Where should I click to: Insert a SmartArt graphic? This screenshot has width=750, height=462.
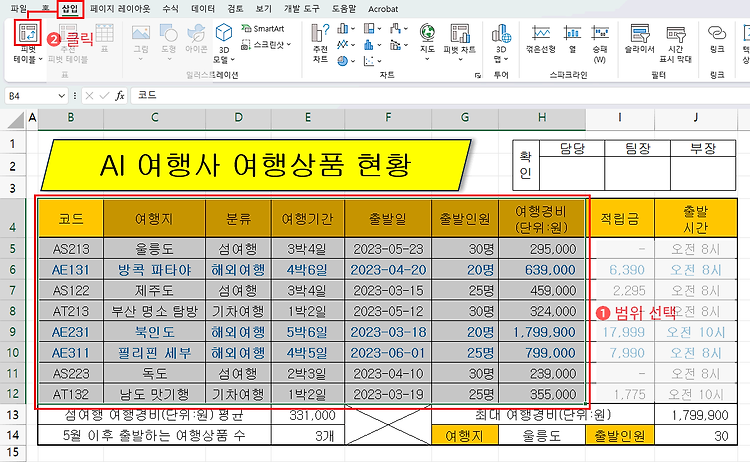coord(263,28)
